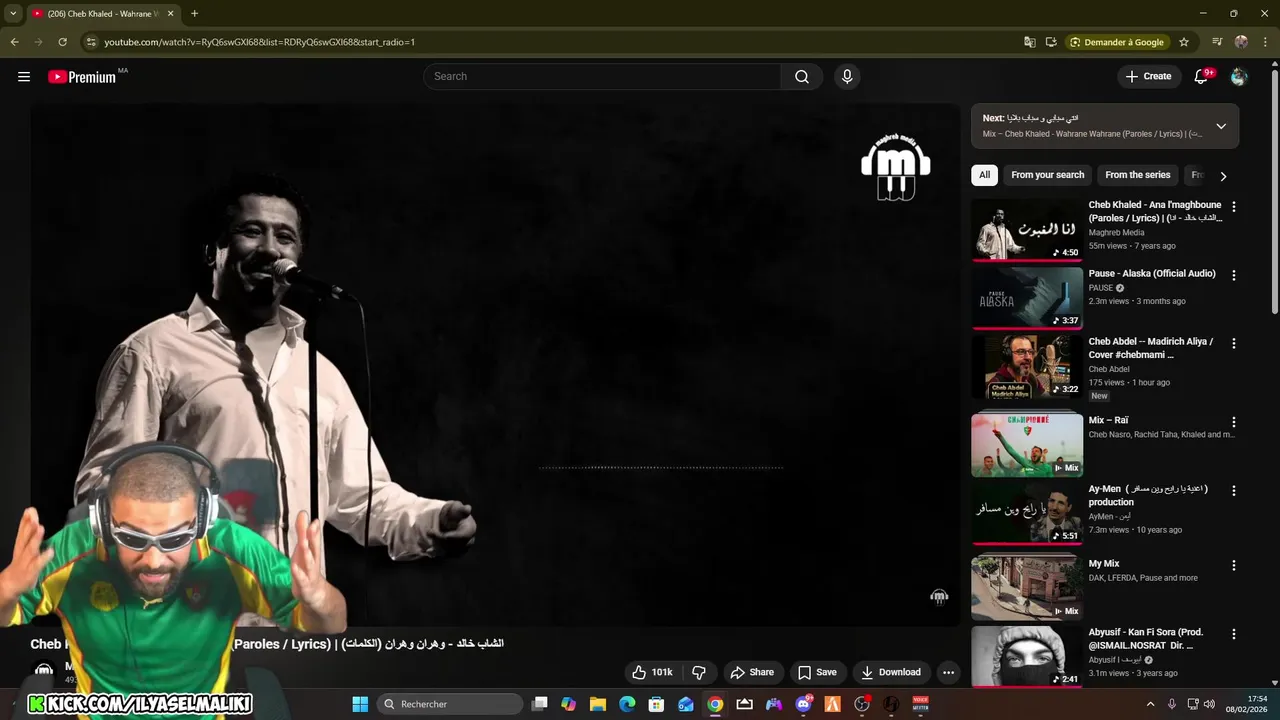
Task: Open options for Pause - Alaska video
Action: point(1234,275)
